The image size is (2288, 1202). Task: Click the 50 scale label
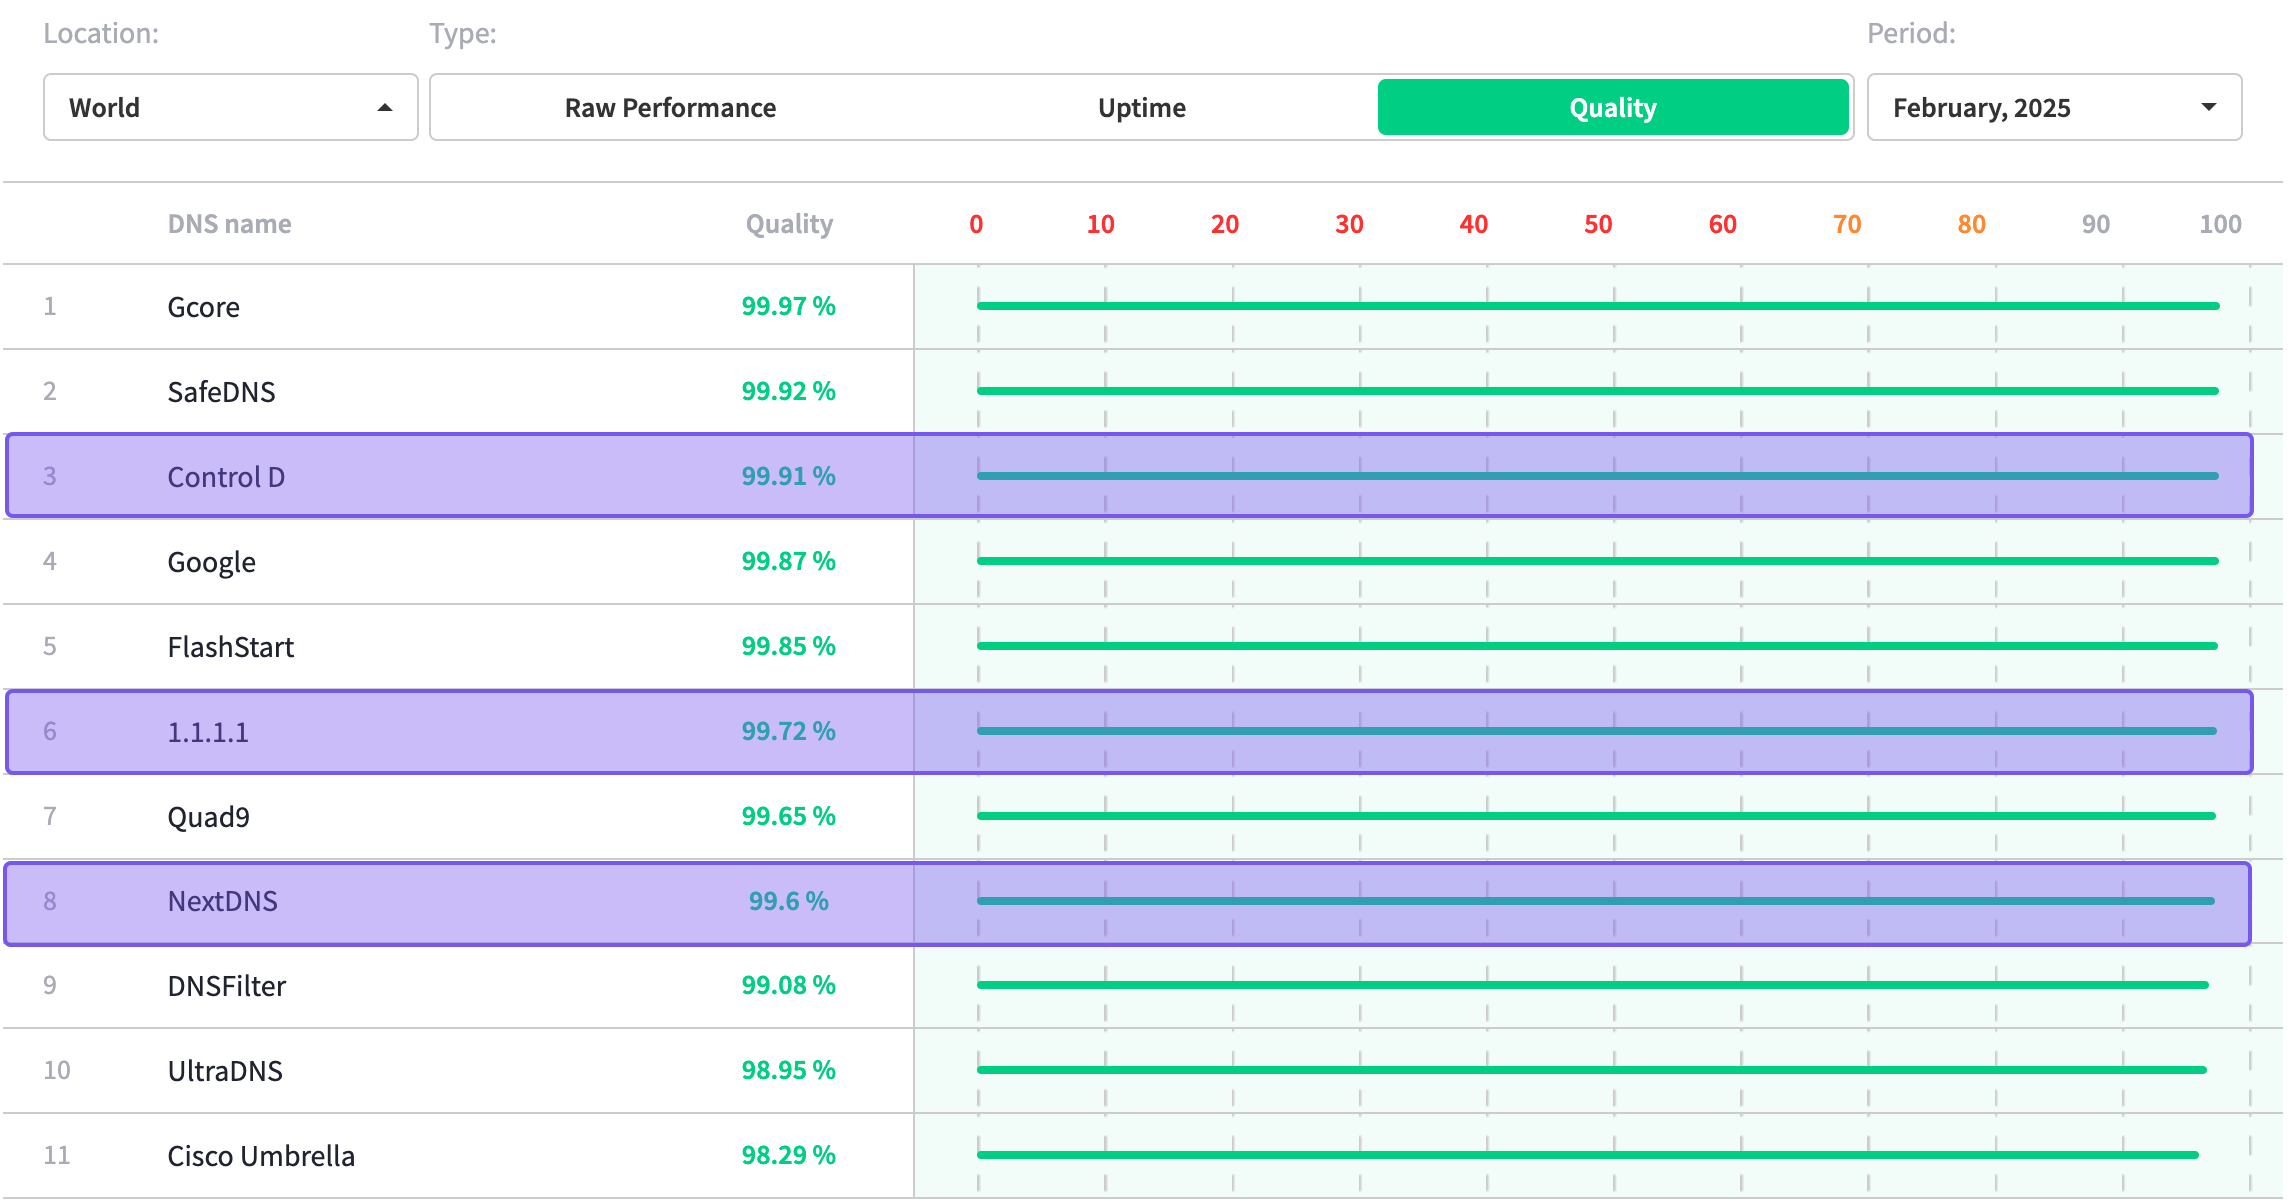pyautogui.click(x=1598, y=224)
